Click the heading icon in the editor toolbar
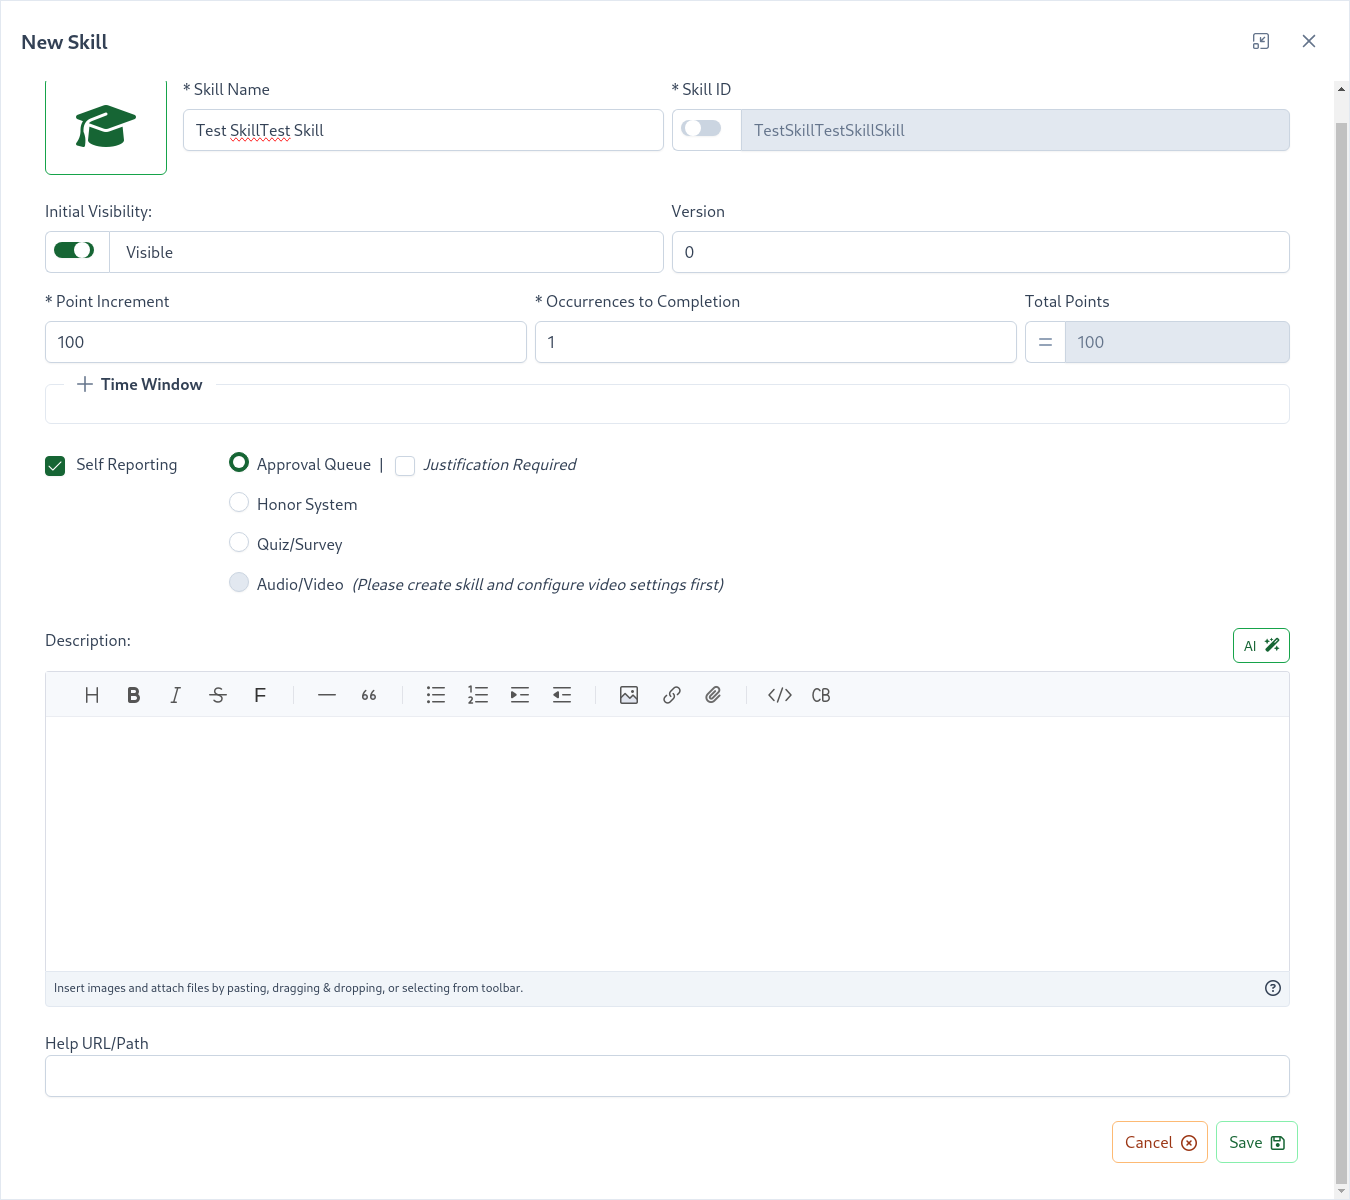This screenshot has height=1200, width=1350. pyautogui.click(x=91, y=694)
